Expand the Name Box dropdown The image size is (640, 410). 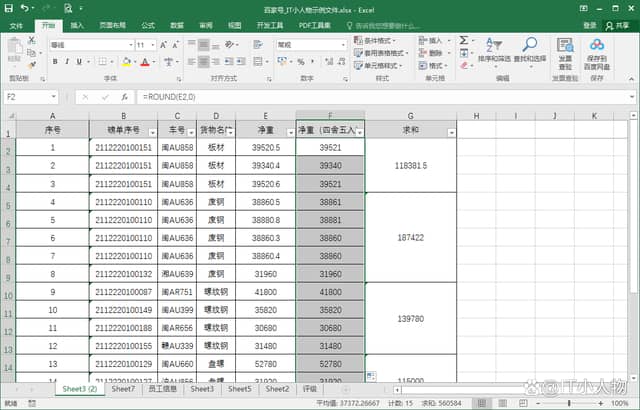(x=53, y=97)
